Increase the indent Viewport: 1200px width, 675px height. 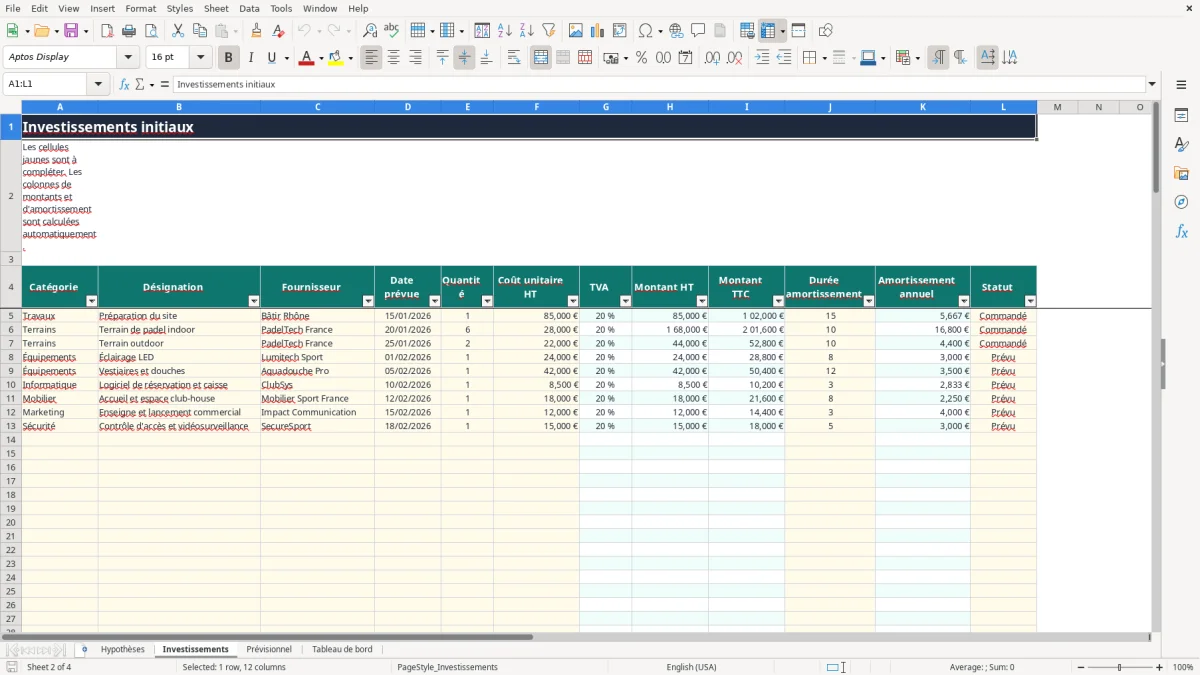(762, 58)
